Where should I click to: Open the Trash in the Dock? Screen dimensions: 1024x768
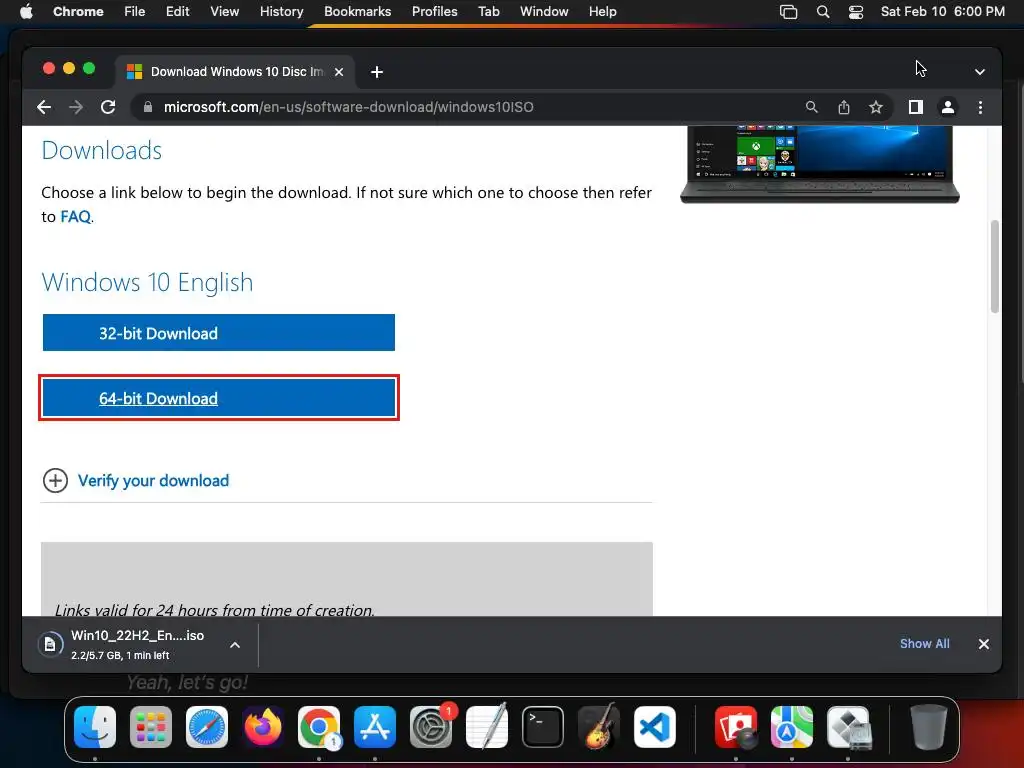click(x=928, y=727)
